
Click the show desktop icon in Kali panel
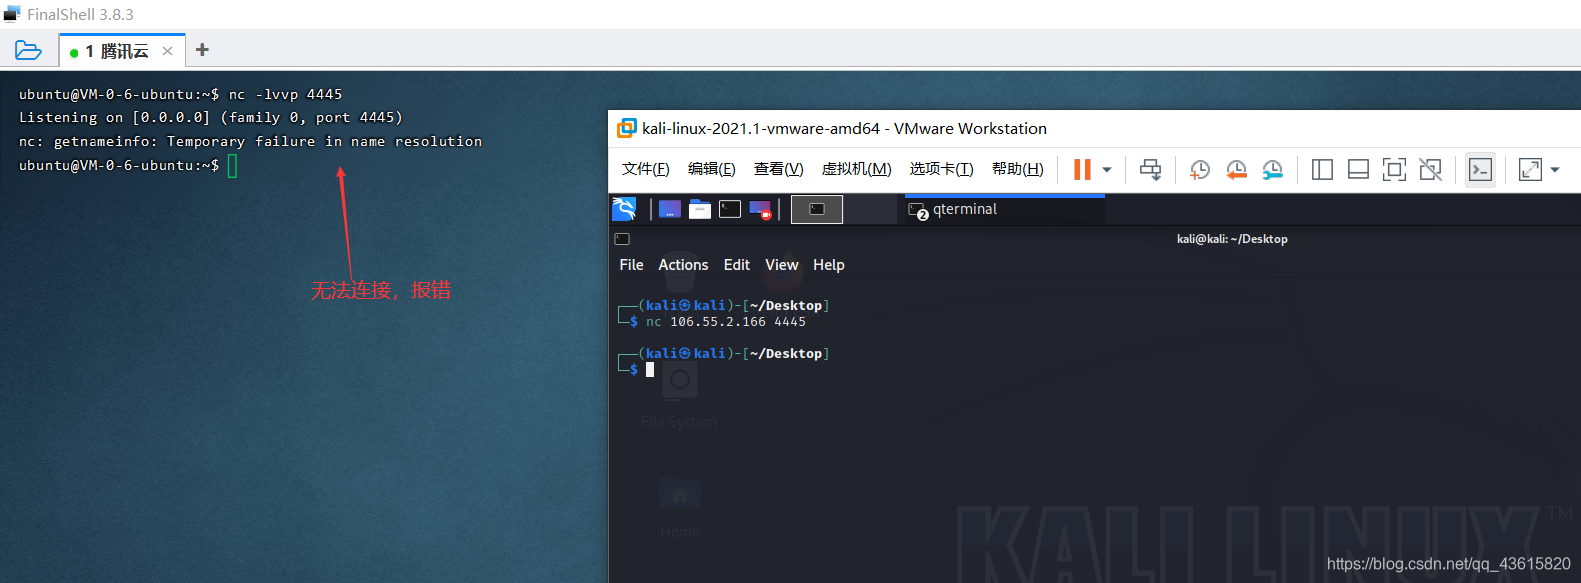tap(670, 209)
